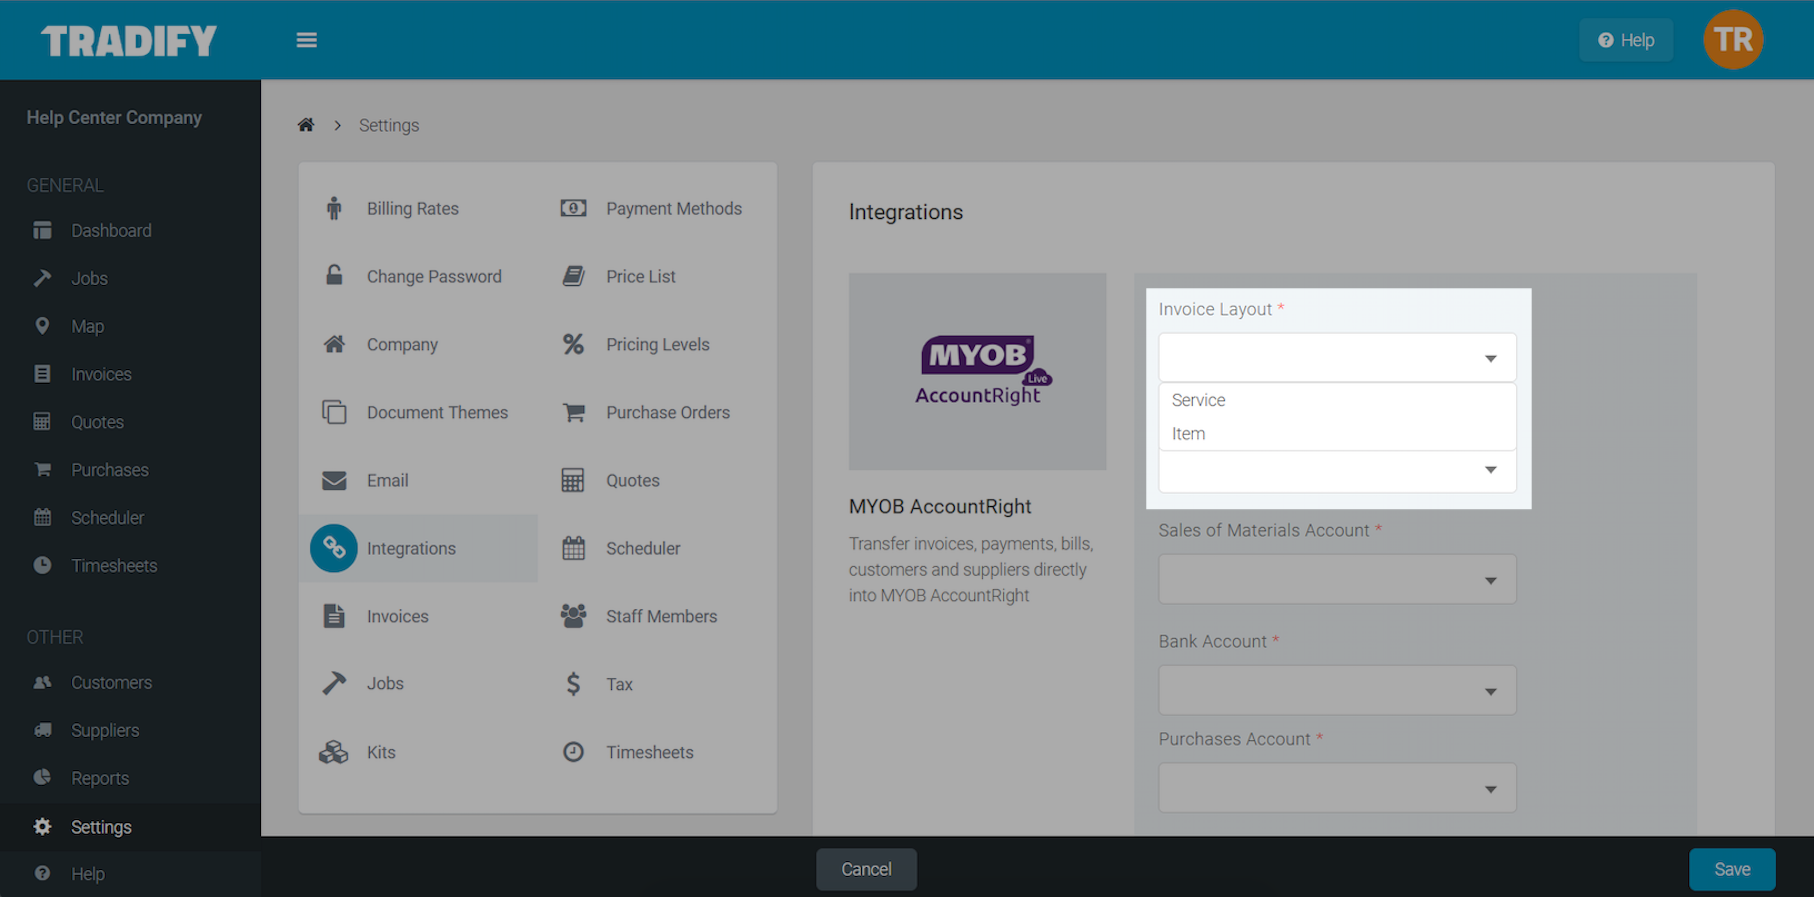Click the Tax dollar icon

pos(573,684)
